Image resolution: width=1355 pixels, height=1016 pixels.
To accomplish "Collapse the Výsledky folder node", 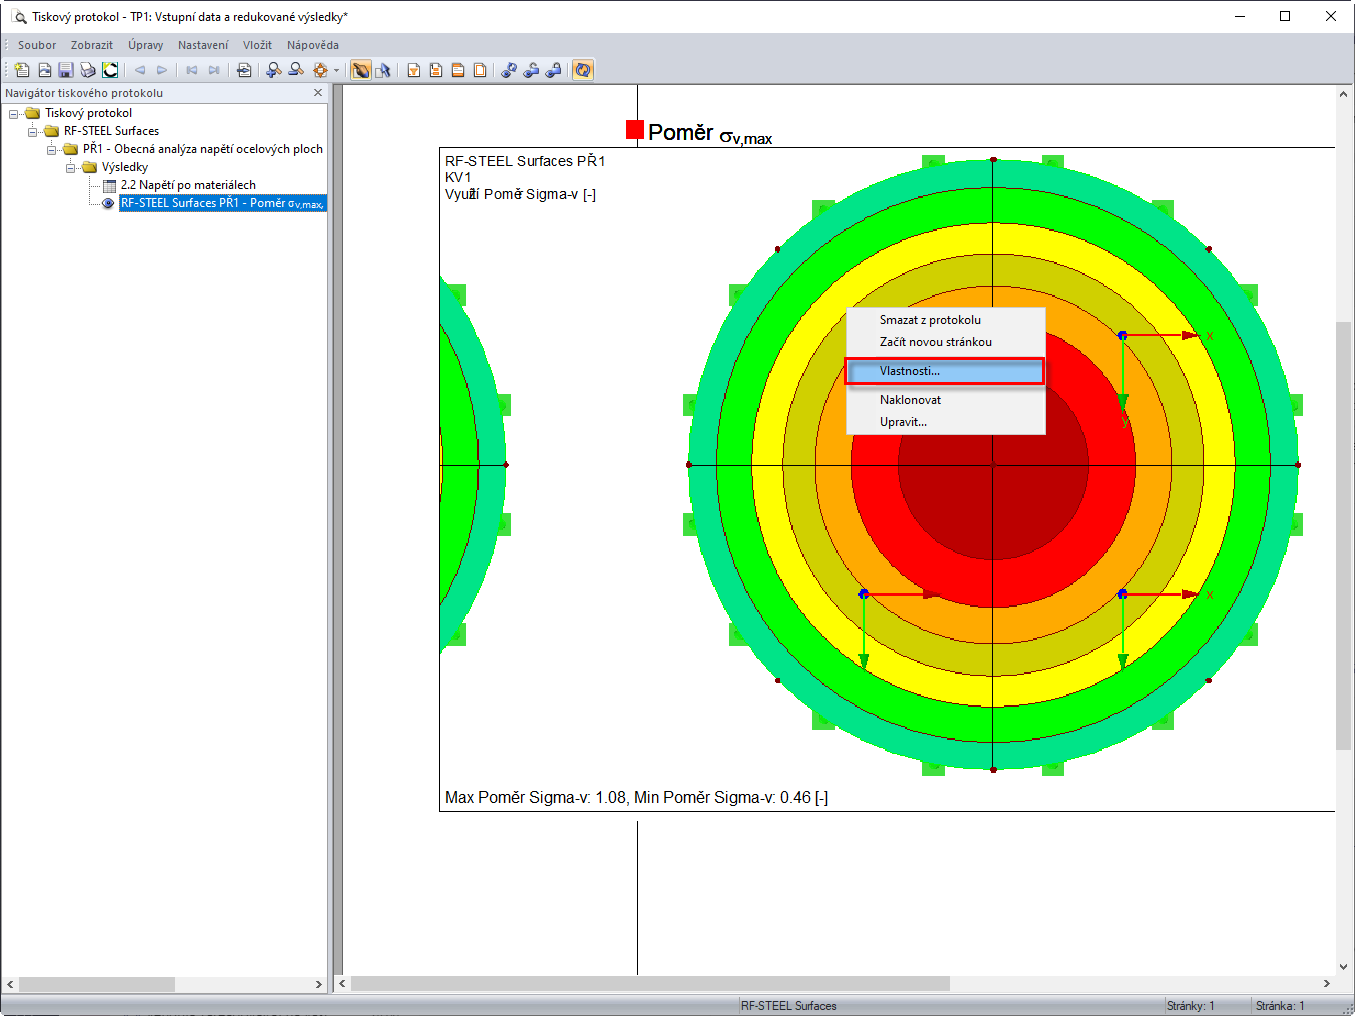I will click(x=71, y=168).
